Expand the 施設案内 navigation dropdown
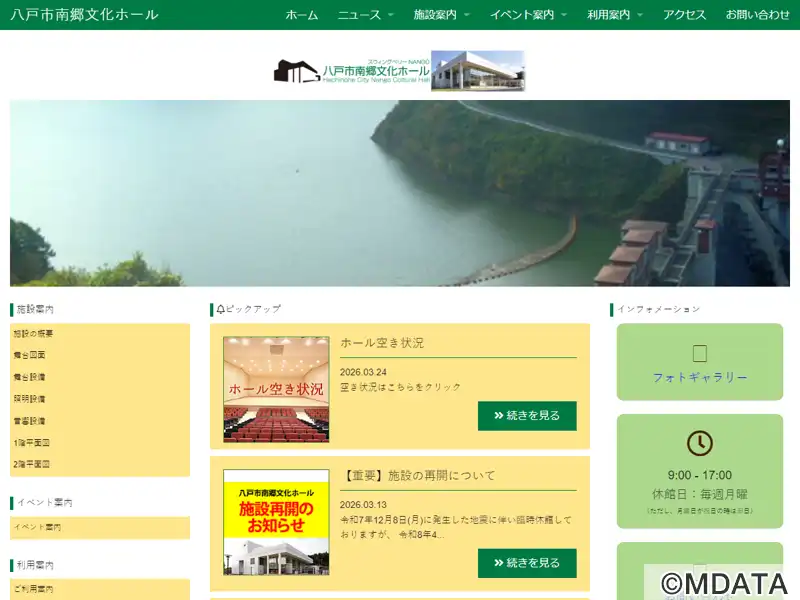This screenshot has width=800, height=600. [x=441, y=15]
